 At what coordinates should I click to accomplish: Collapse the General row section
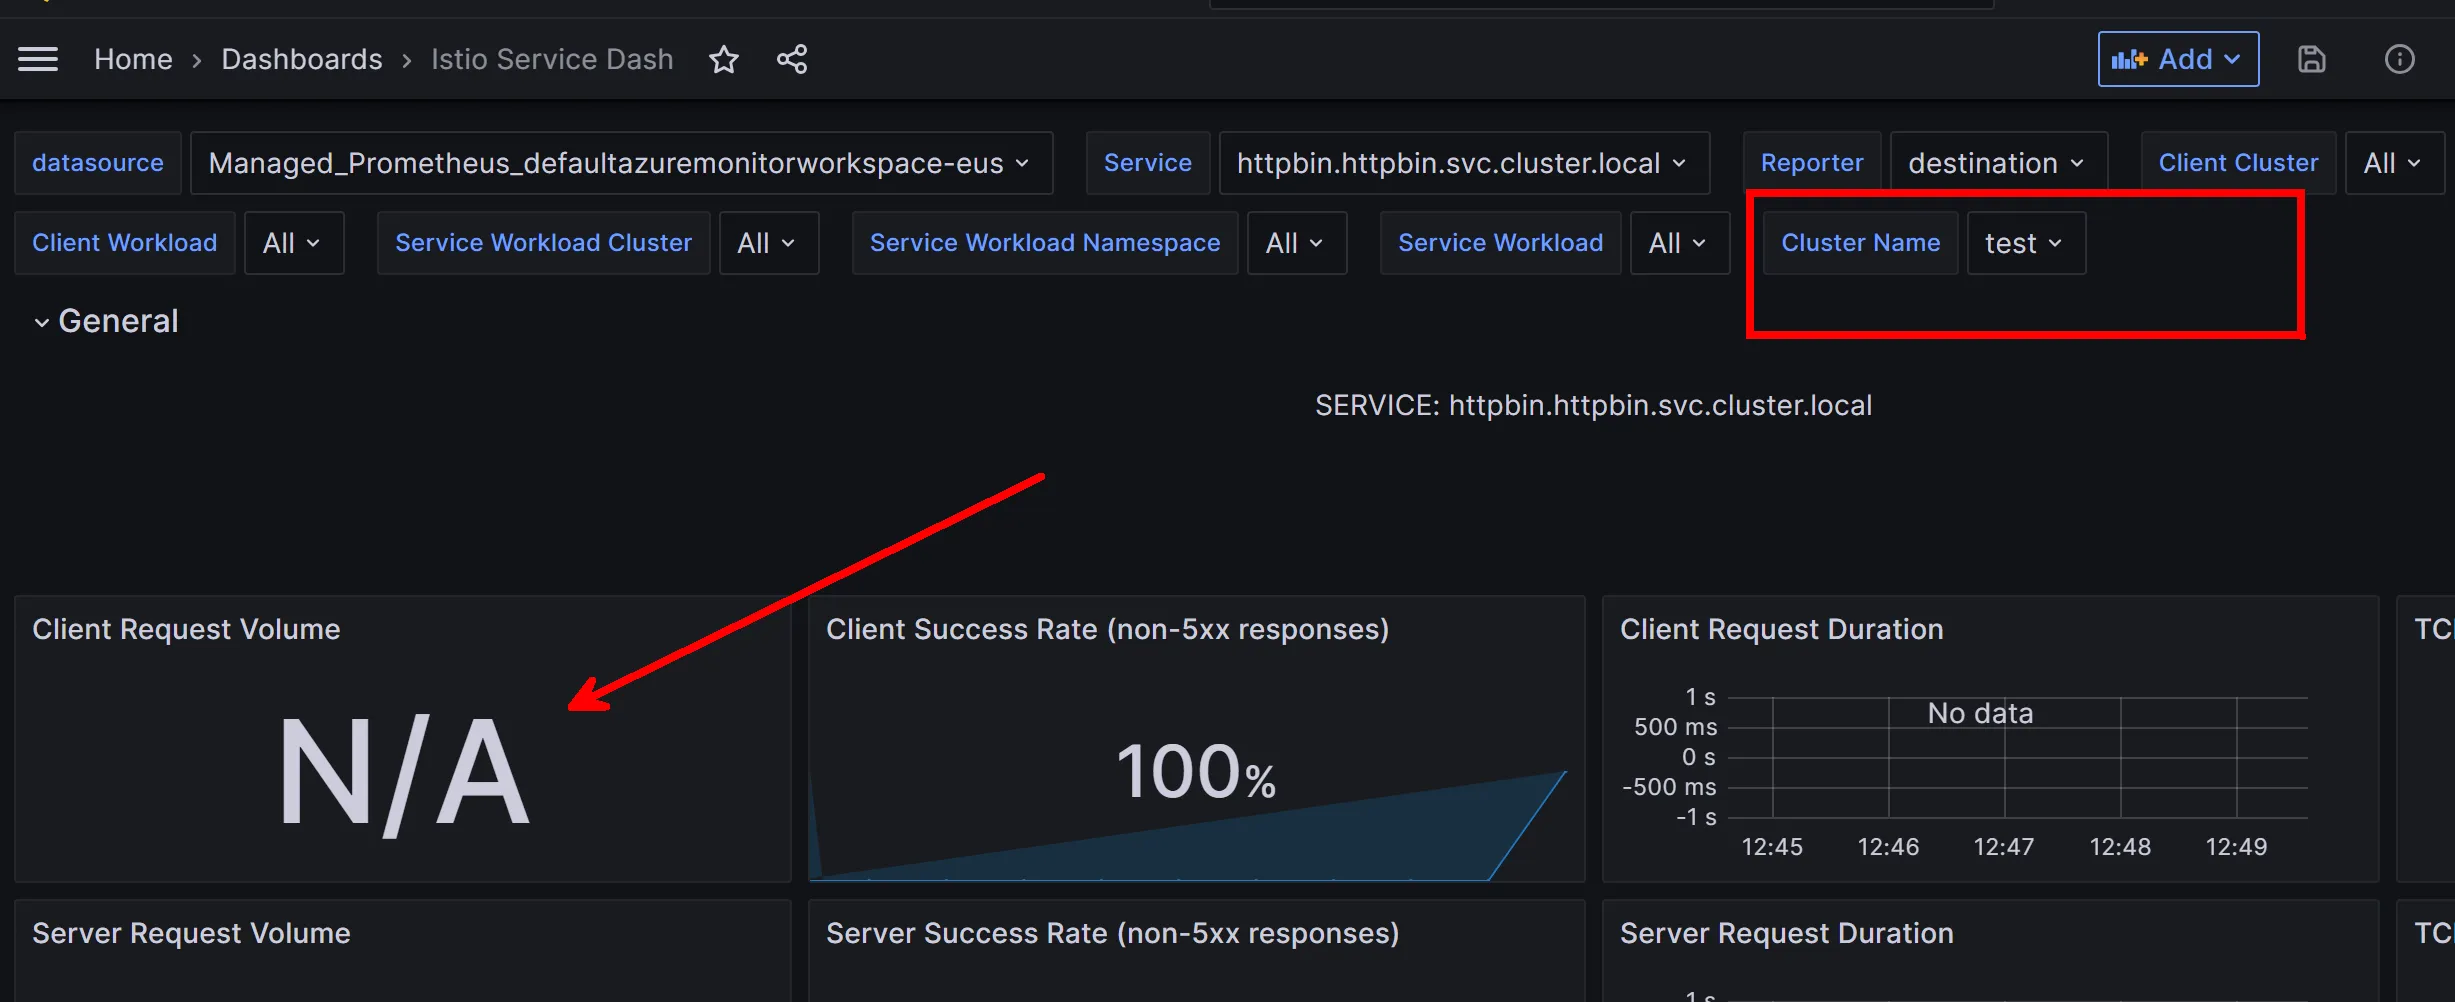(107, 321)
